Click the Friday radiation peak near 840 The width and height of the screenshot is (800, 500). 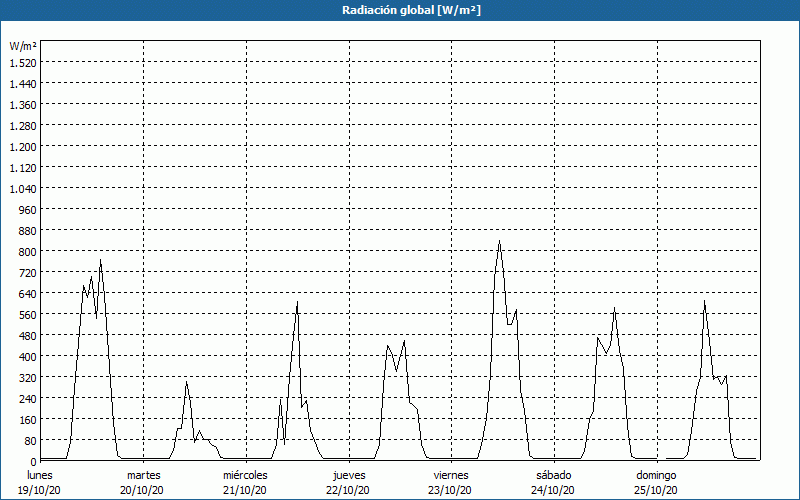click(x=499, y=241)
